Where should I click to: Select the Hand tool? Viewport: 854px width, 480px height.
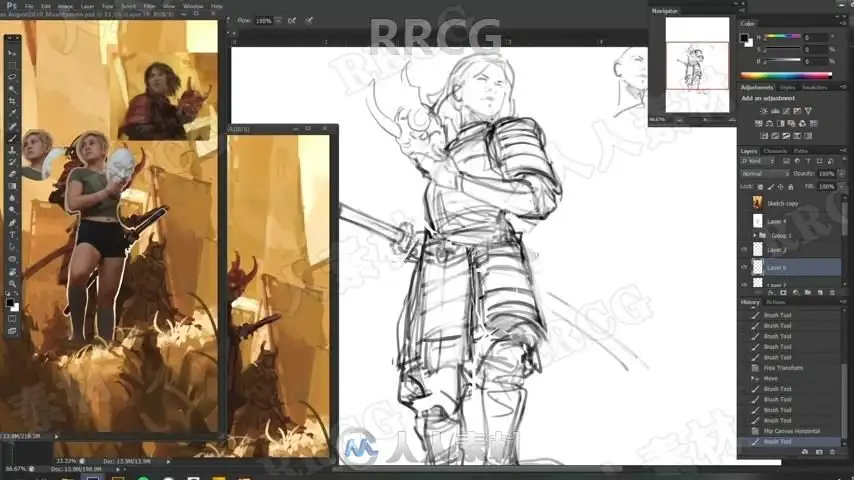[12, 271]
